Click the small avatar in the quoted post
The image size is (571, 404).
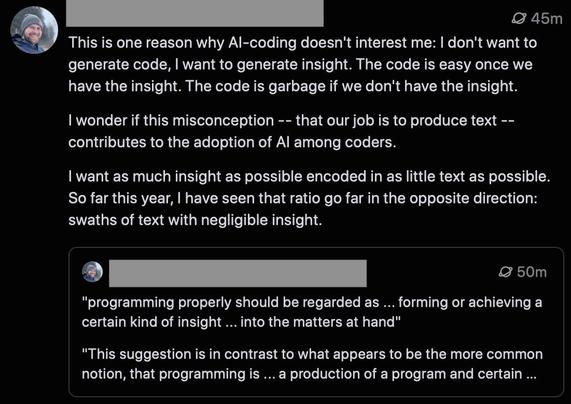92,272
